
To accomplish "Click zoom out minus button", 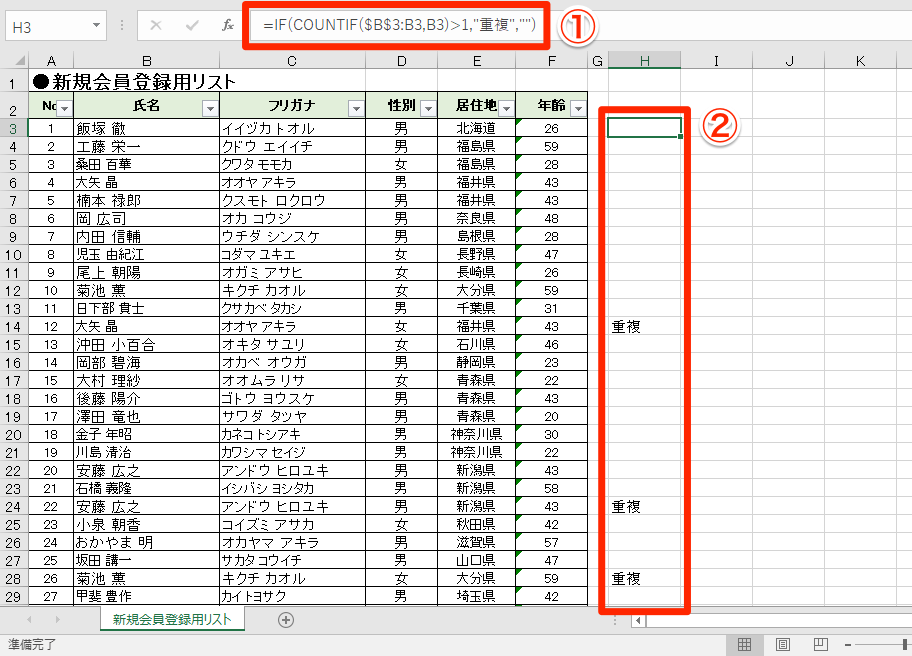I will (848, 644).
